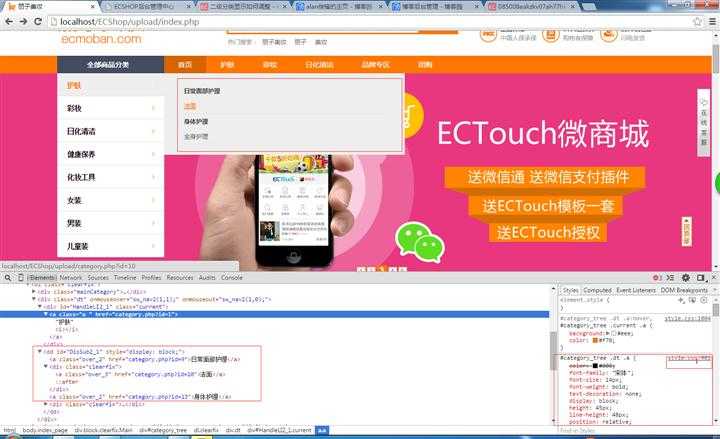Bookmark this page with the star icon

[x=698, y=22]
